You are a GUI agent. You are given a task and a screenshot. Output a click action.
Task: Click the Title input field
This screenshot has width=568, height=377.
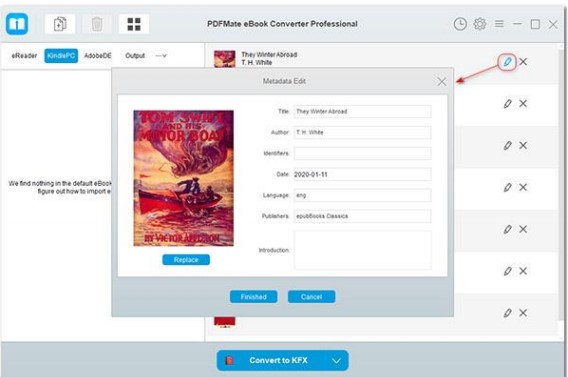(x=363, y=112)
